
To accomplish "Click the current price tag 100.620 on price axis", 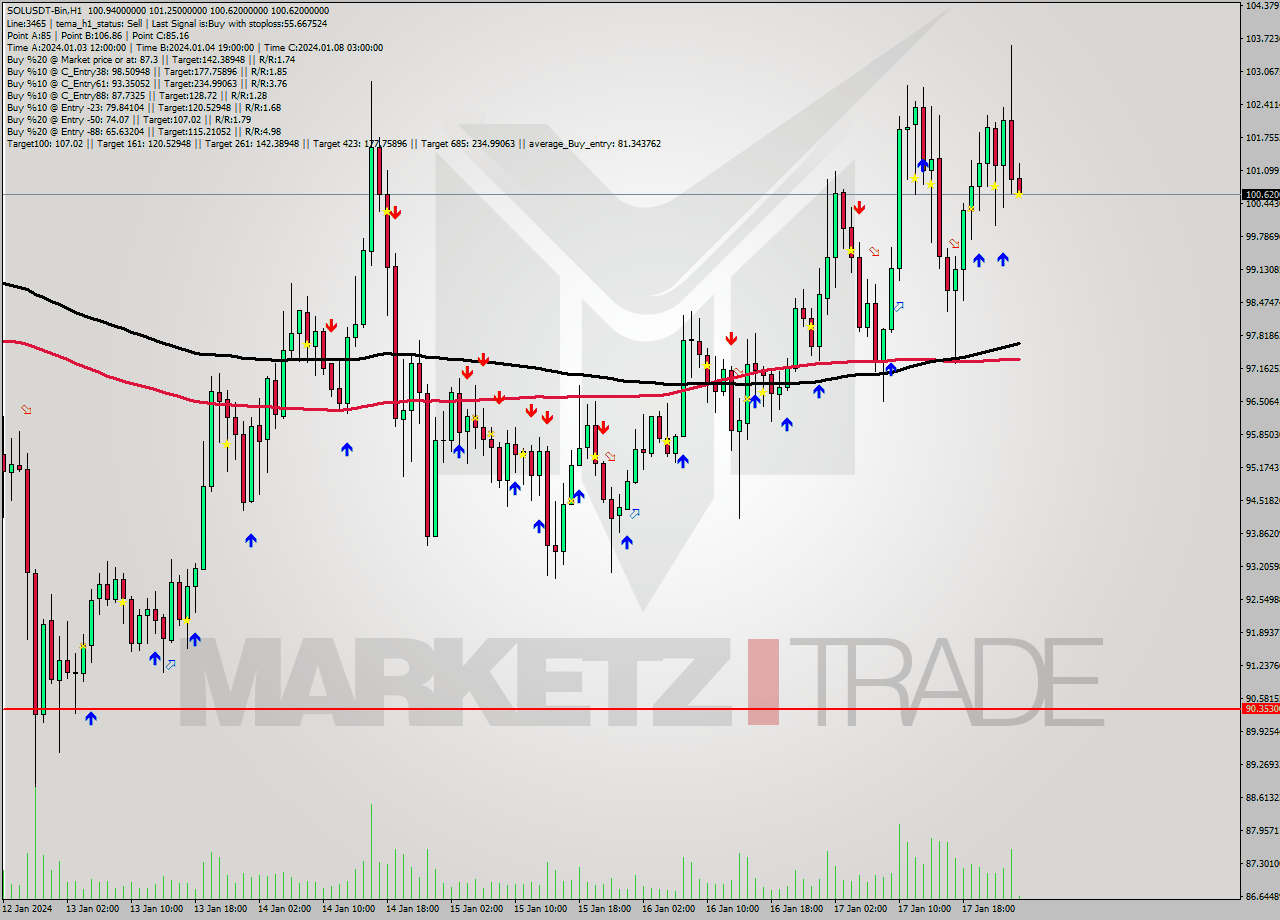I will point(1260,194).
